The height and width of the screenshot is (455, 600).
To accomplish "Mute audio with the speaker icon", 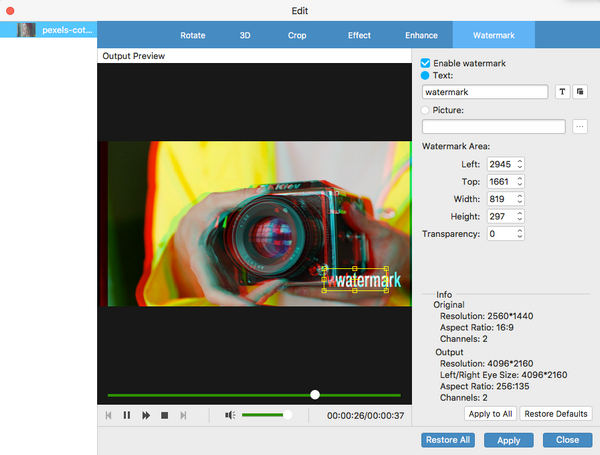I will 230,415.
